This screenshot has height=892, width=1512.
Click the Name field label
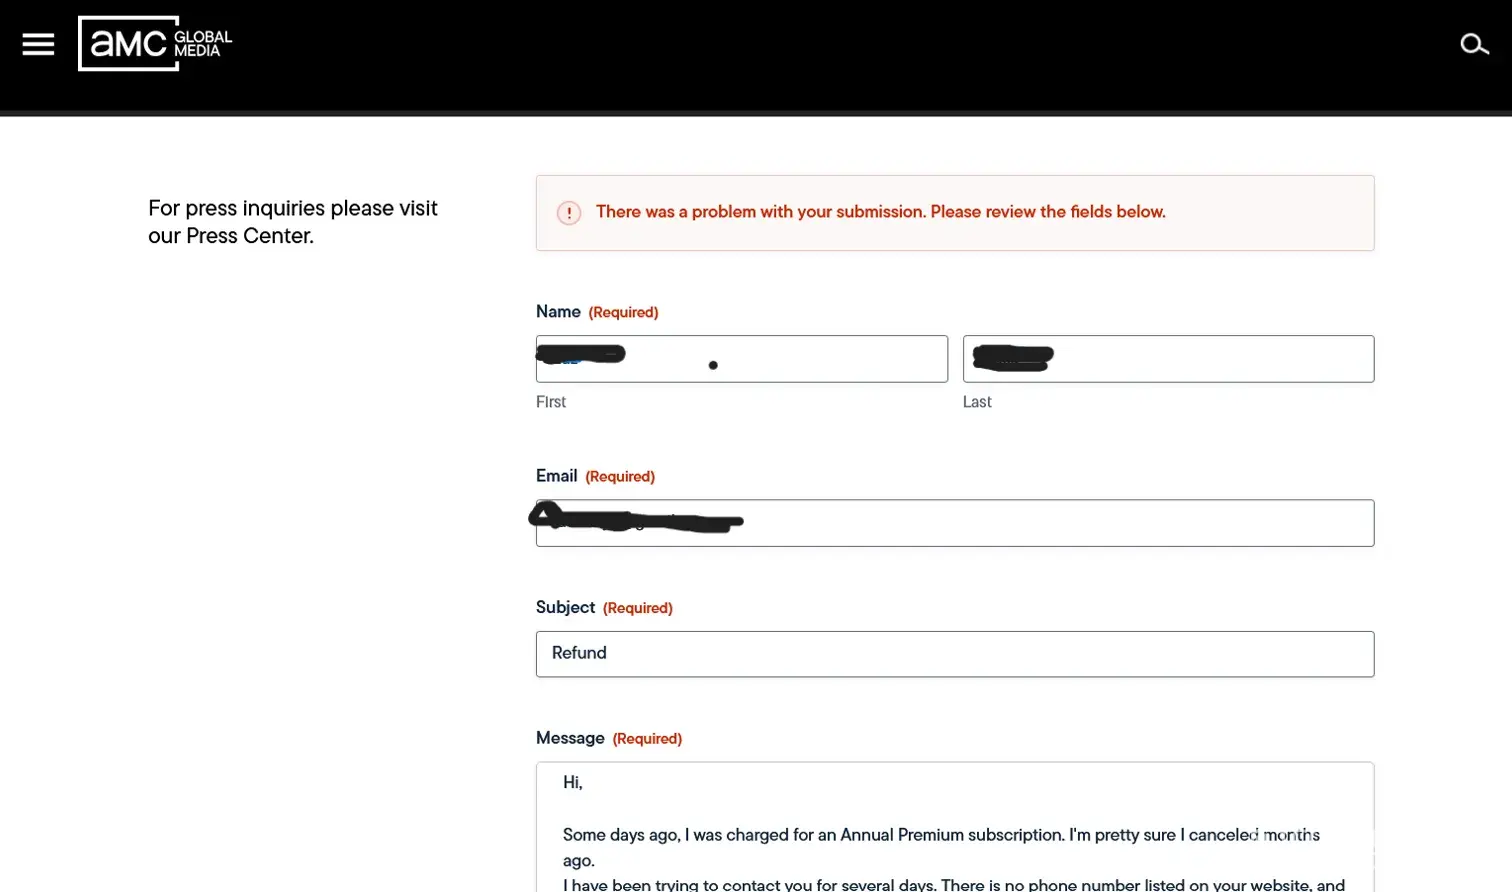click(x=558, y=312)
